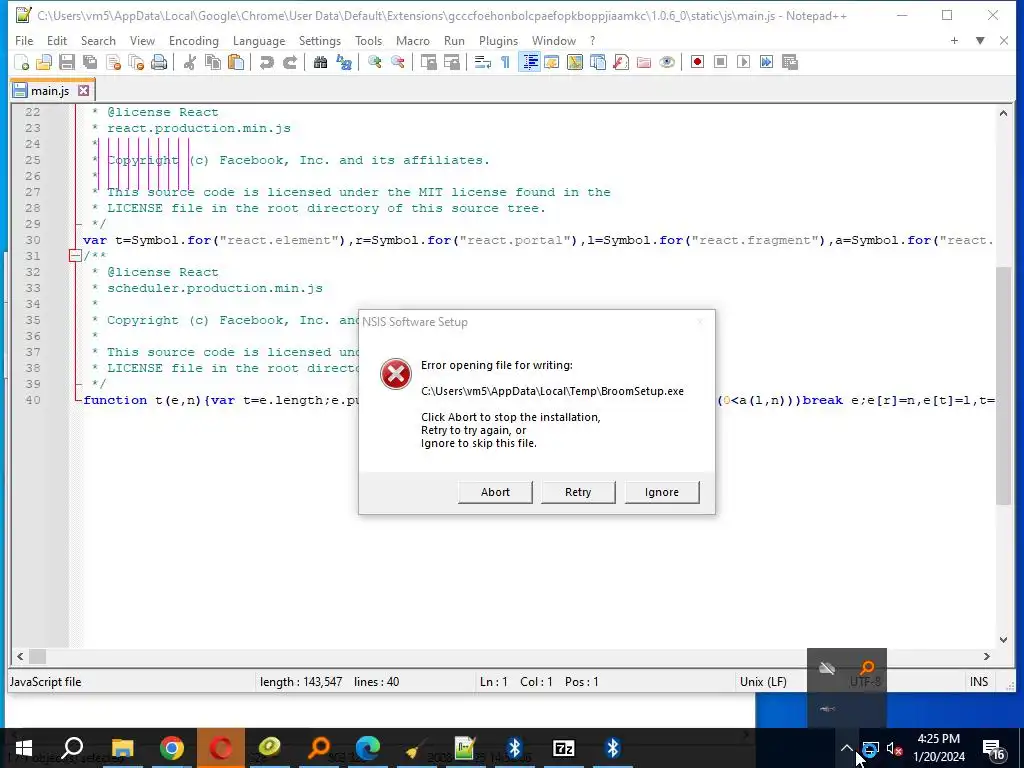Open the User Defined Language icon
The width and height of the screenshot is (1024, 768).
pyautogui.click(x=551, y=62)
